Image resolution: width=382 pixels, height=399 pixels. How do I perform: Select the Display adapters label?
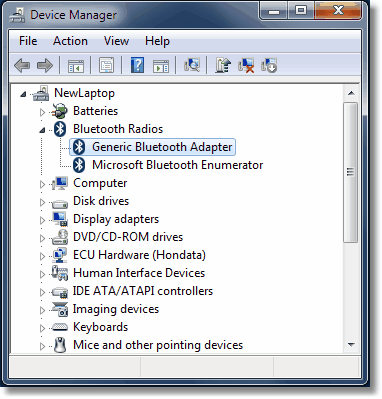click(x=116, y=219)
